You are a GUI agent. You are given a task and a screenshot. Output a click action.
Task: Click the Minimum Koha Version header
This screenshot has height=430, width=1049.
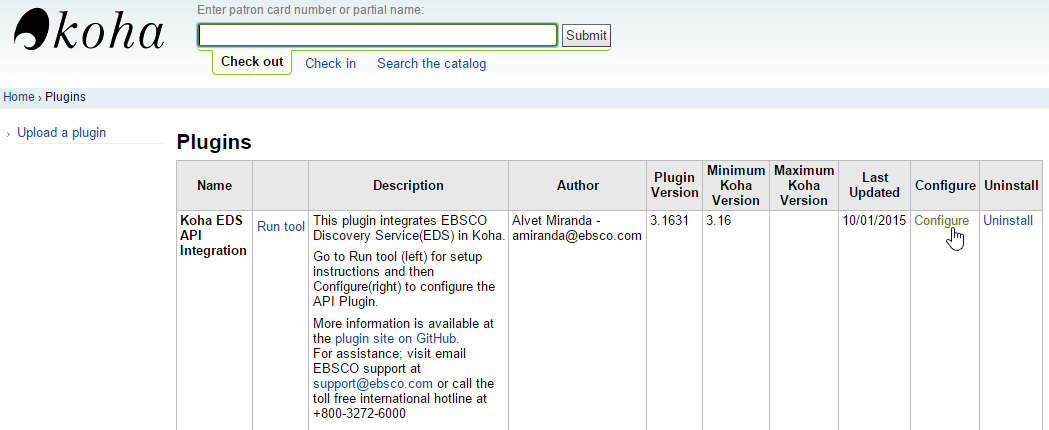tap(736, 185)
